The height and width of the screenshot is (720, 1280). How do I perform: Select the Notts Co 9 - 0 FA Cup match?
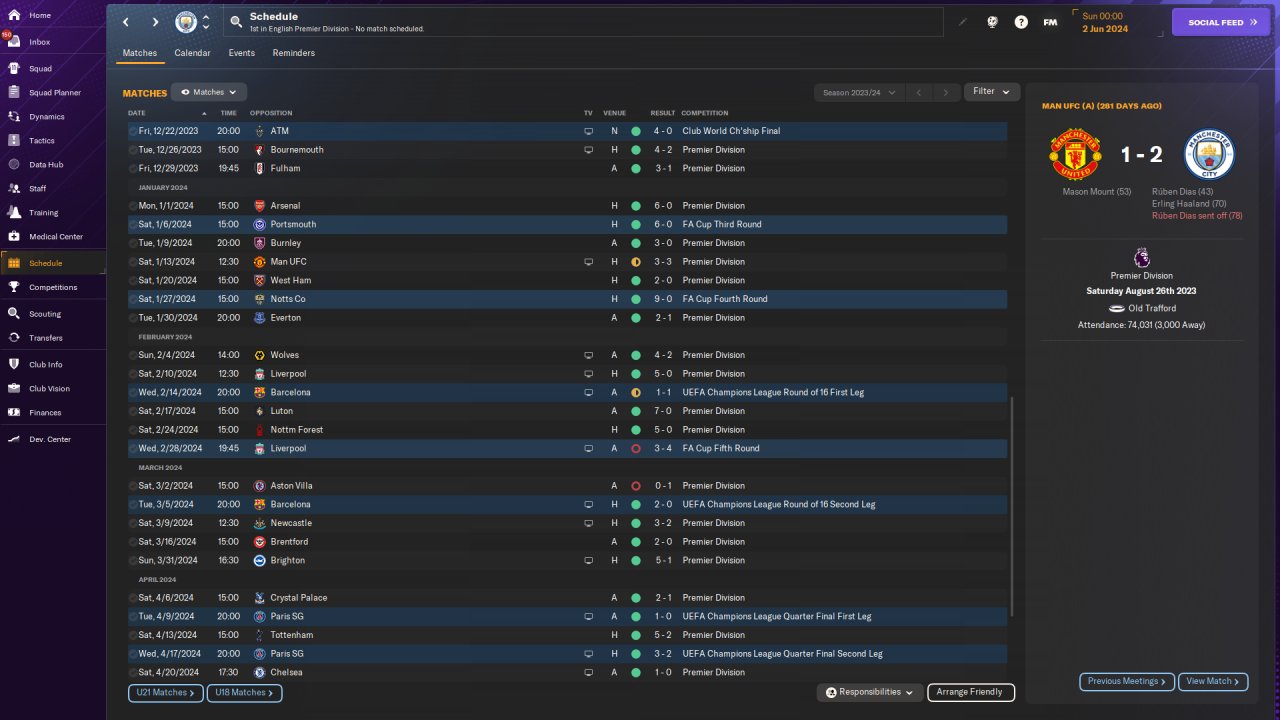(x=567, y=299)
